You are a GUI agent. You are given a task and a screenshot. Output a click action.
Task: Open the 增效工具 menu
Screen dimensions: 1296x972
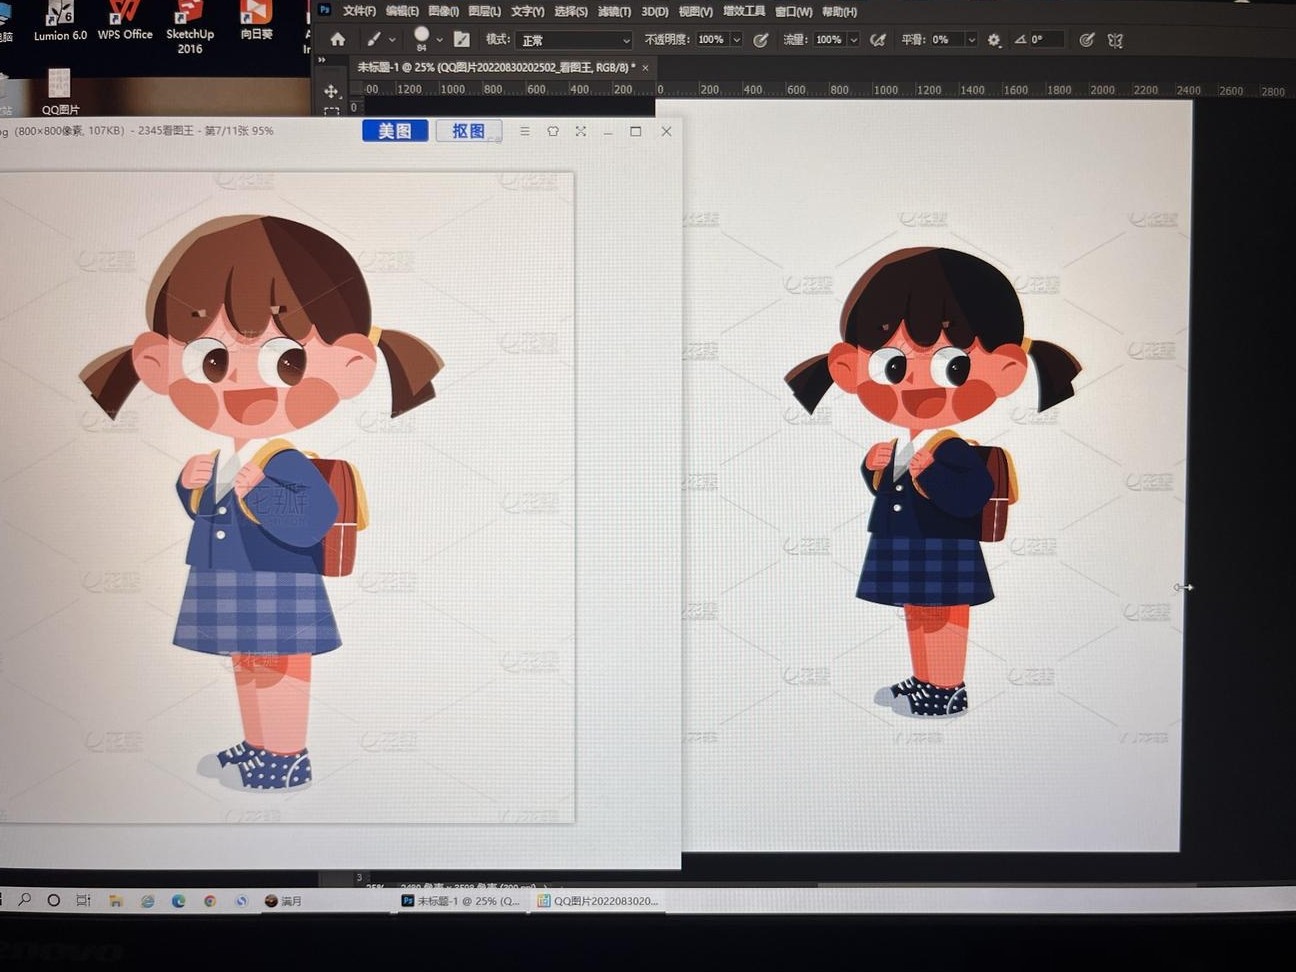(x=743, y=12)
